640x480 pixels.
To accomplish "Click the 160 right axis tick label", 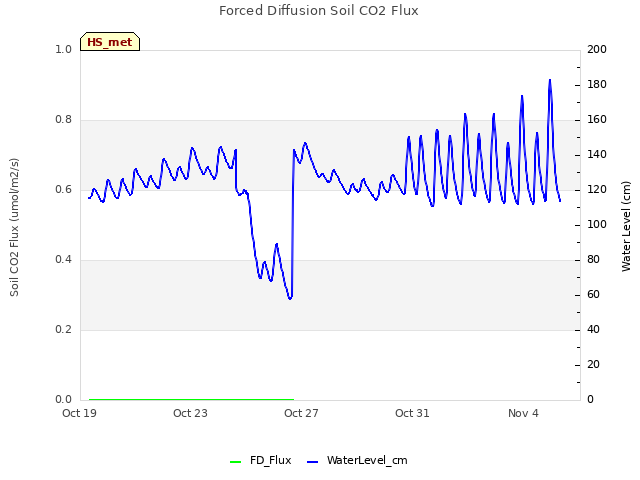I will pos(597,120).
